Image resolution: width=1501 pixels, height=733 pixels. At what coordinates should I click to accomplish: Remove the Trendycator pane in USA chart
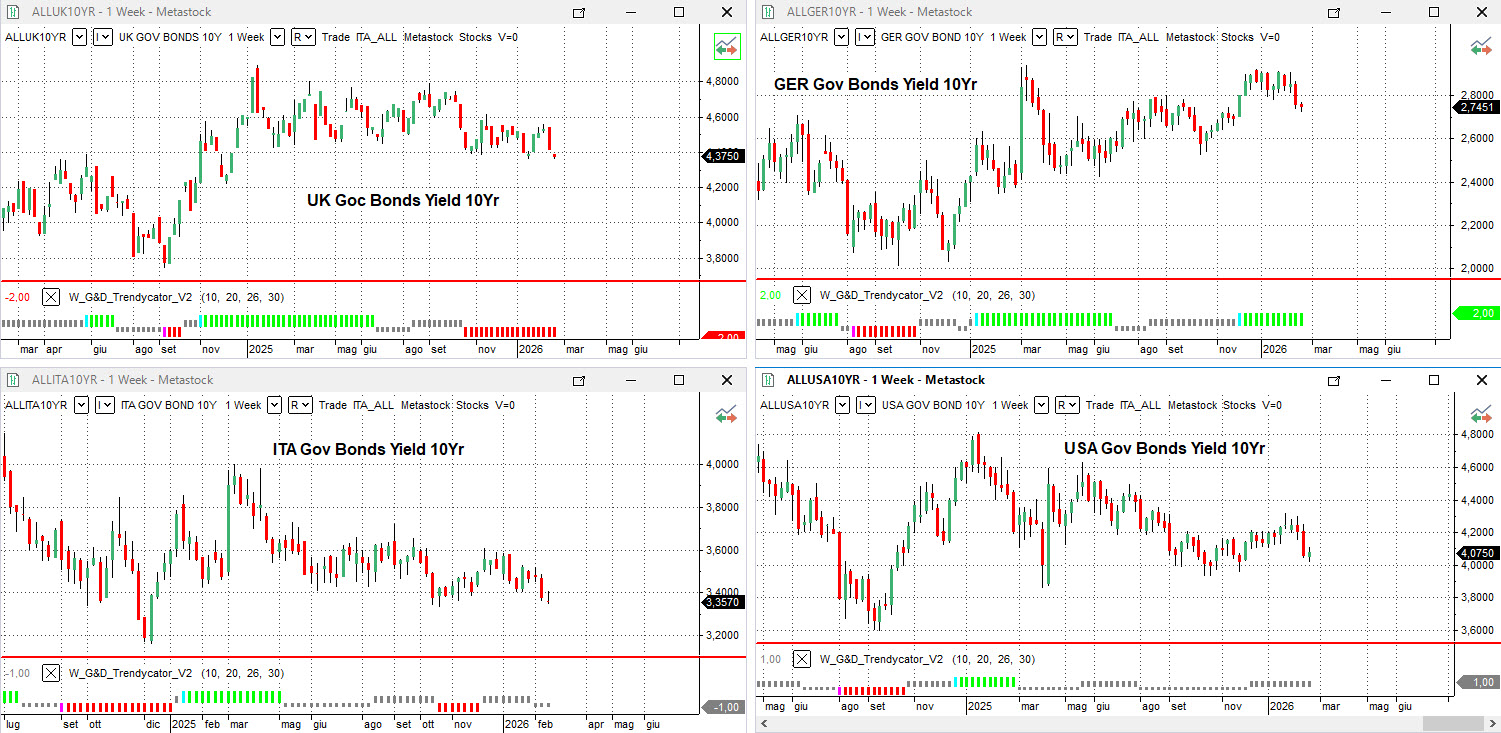click(x=802, y=659)
